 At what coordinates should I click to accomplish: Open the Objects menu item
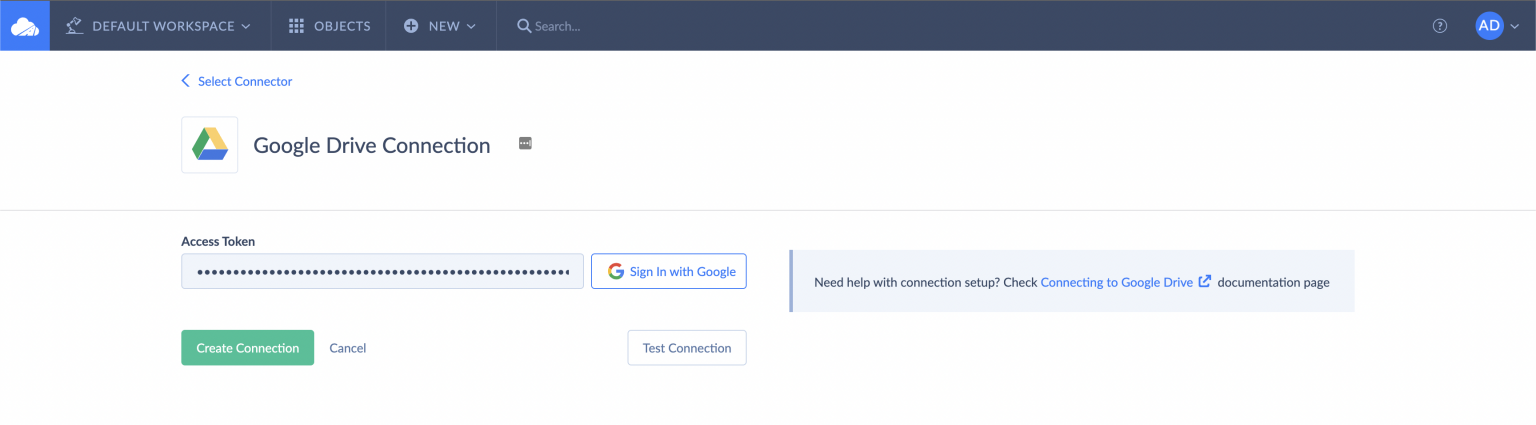click(x=342, y=26)
